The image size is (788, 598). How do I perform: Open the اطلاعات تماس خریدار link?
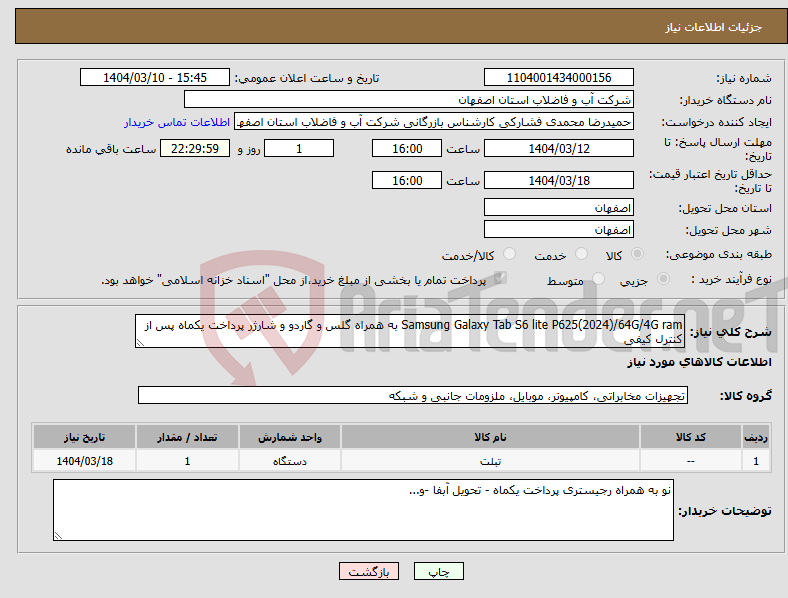[x=177, y=122]
